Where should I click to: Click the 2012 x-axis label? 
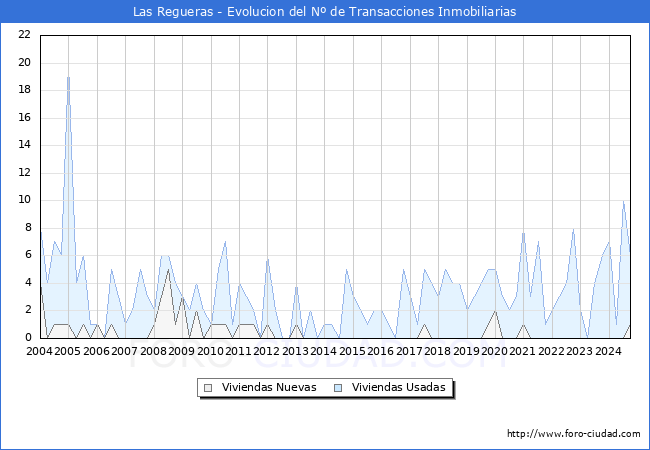[x=267, y=351]
